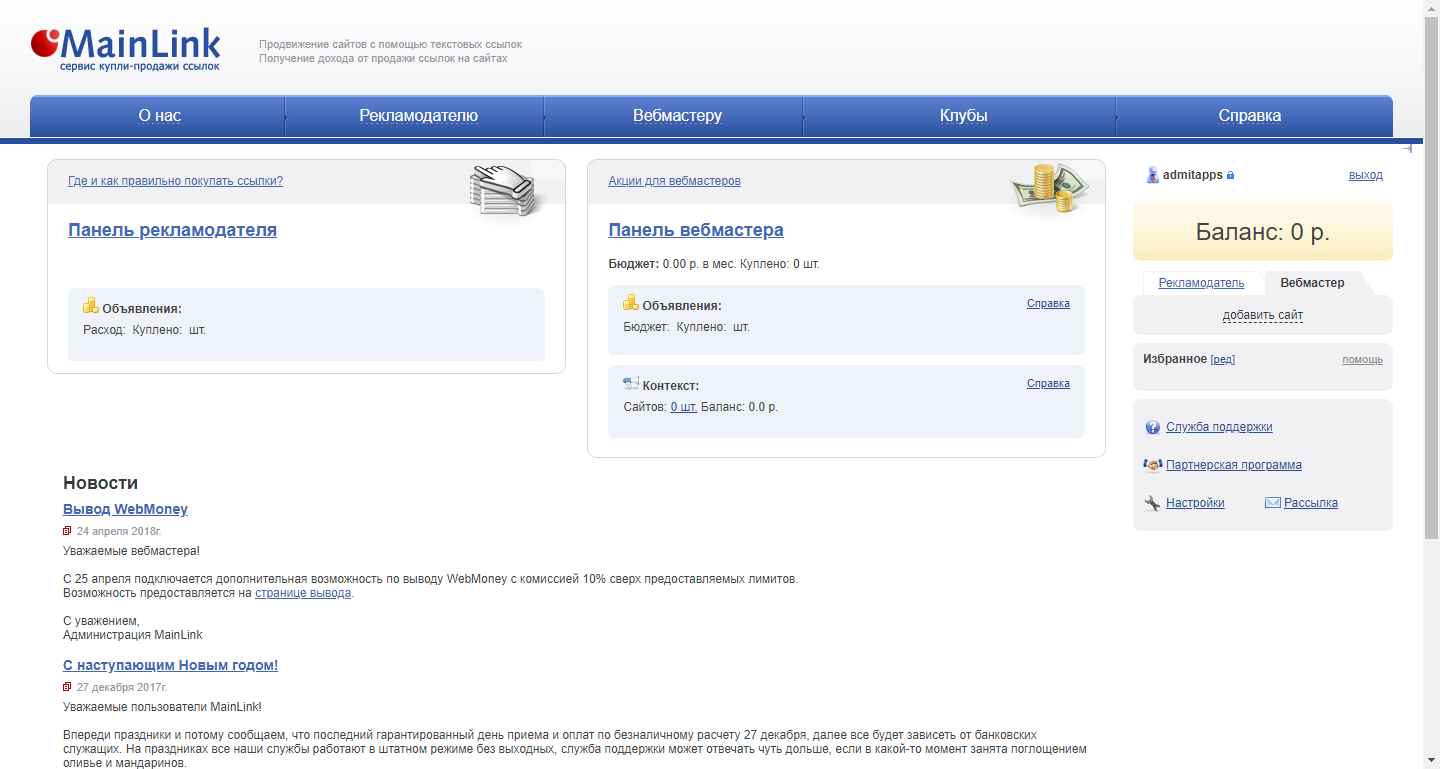
Task: Click the coins icon in advertiser Объявления block
Action: tap(91, 306)
